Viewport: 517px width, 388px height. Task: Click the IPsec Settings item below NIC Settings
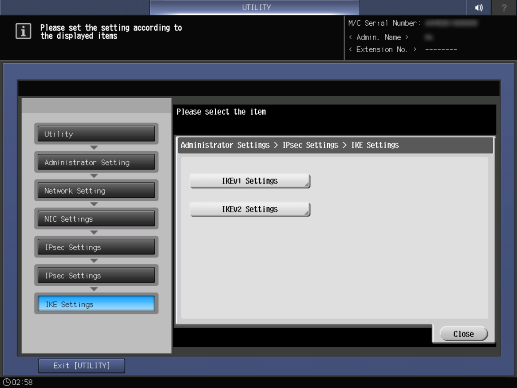point(96,247)
